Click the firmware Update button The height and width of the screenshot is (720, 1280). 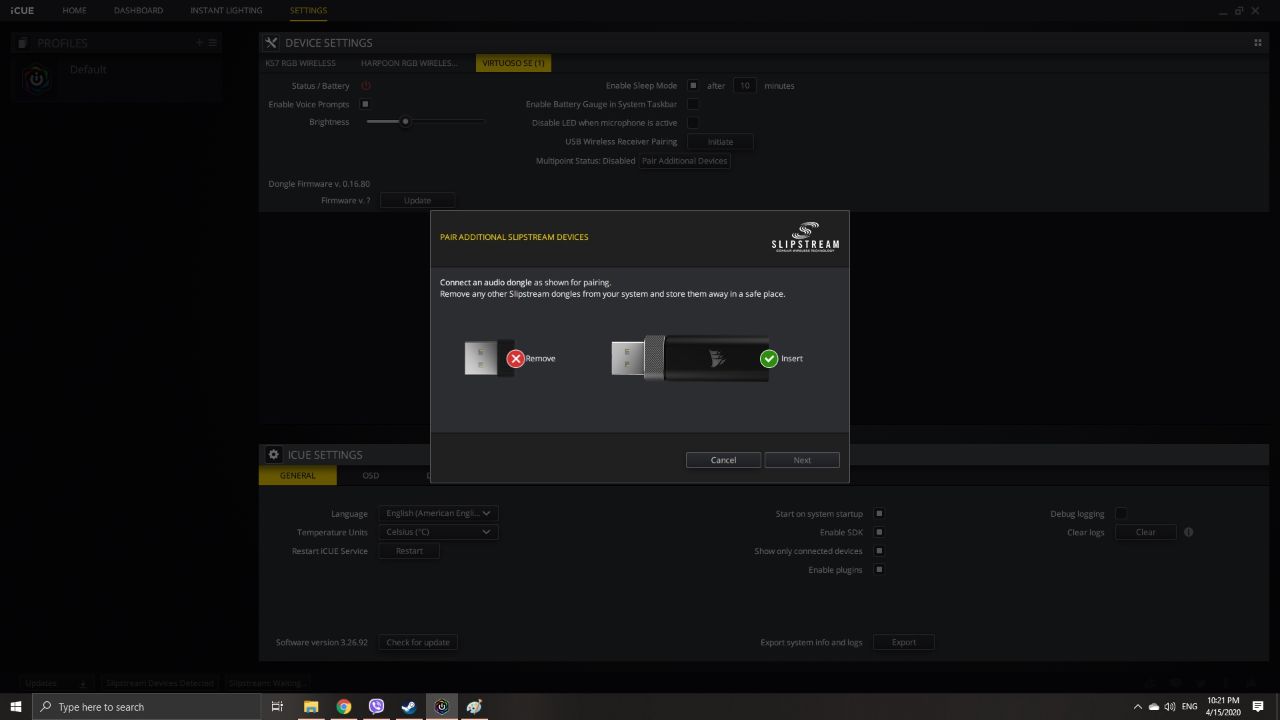(417, 200)
